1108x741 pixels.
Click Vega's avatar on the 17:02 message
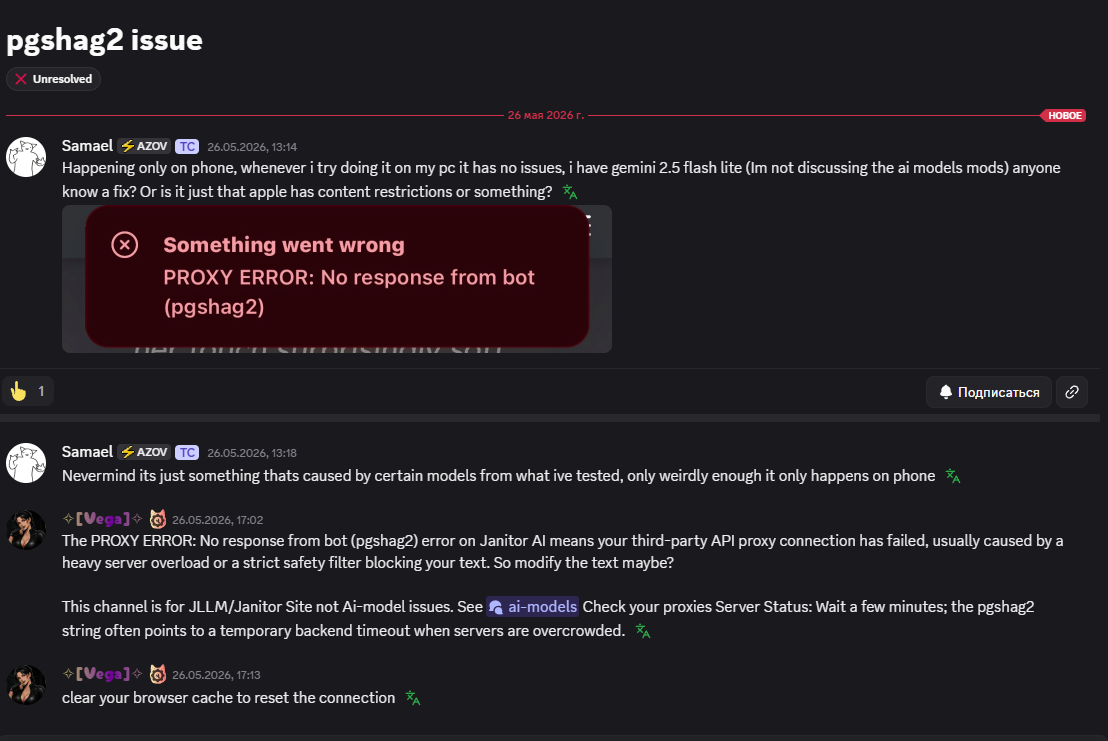click(26, 530)
